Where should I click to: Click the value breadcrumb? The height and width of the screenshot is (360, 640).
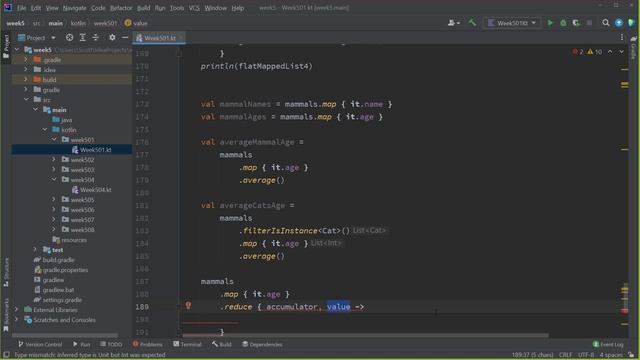tap(136, 23)
